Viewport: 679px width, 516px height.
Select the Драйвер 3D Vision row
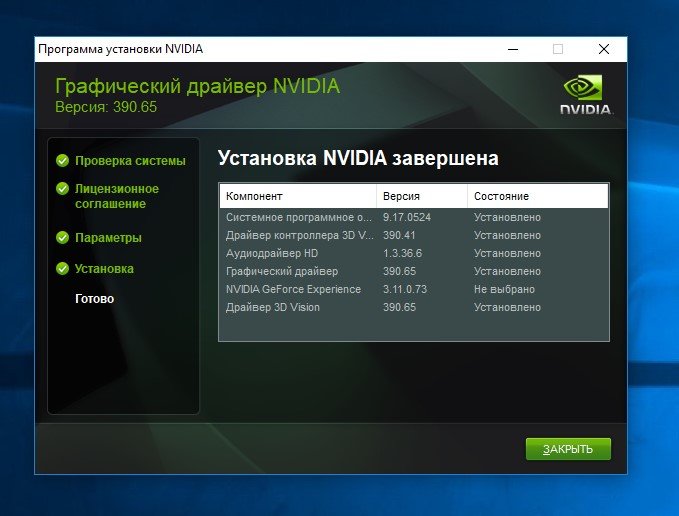pos(414,307)
